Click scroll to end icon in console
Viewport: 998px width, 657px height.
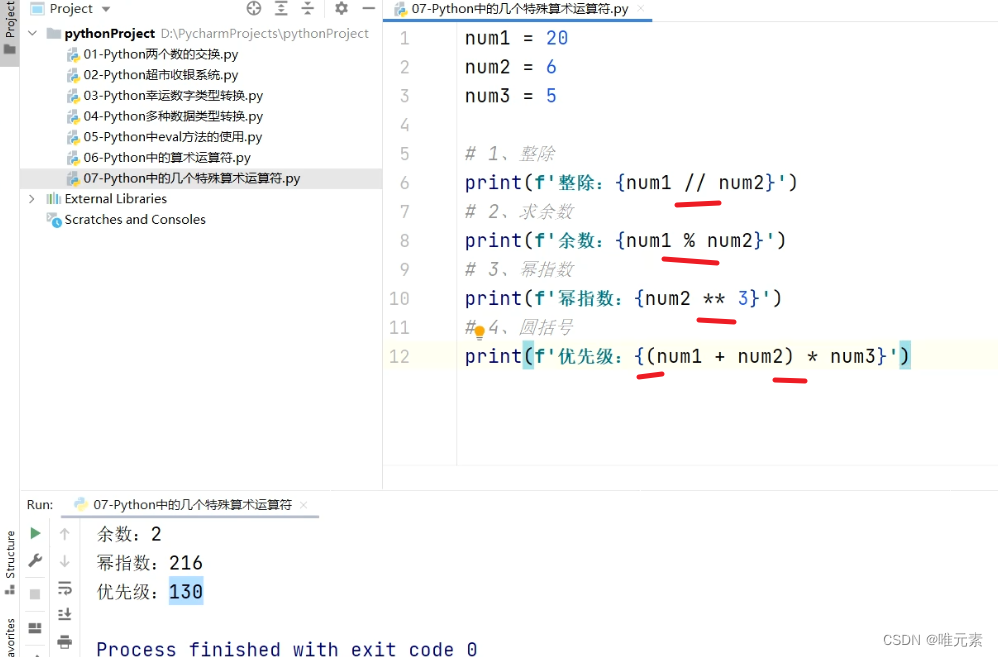tap(65, 614)
